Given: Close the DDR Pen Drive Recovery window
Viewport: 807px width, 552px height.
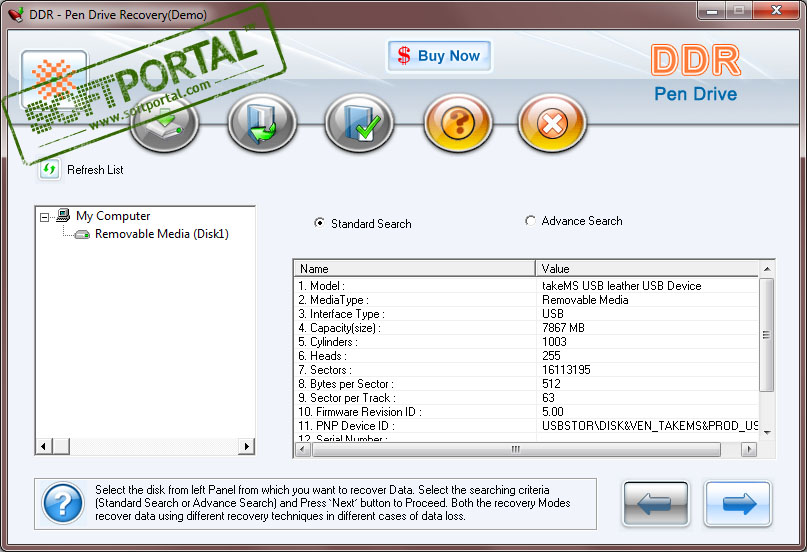Looking at the screenshot, I should pyautogui.click(x=777, y=11).
